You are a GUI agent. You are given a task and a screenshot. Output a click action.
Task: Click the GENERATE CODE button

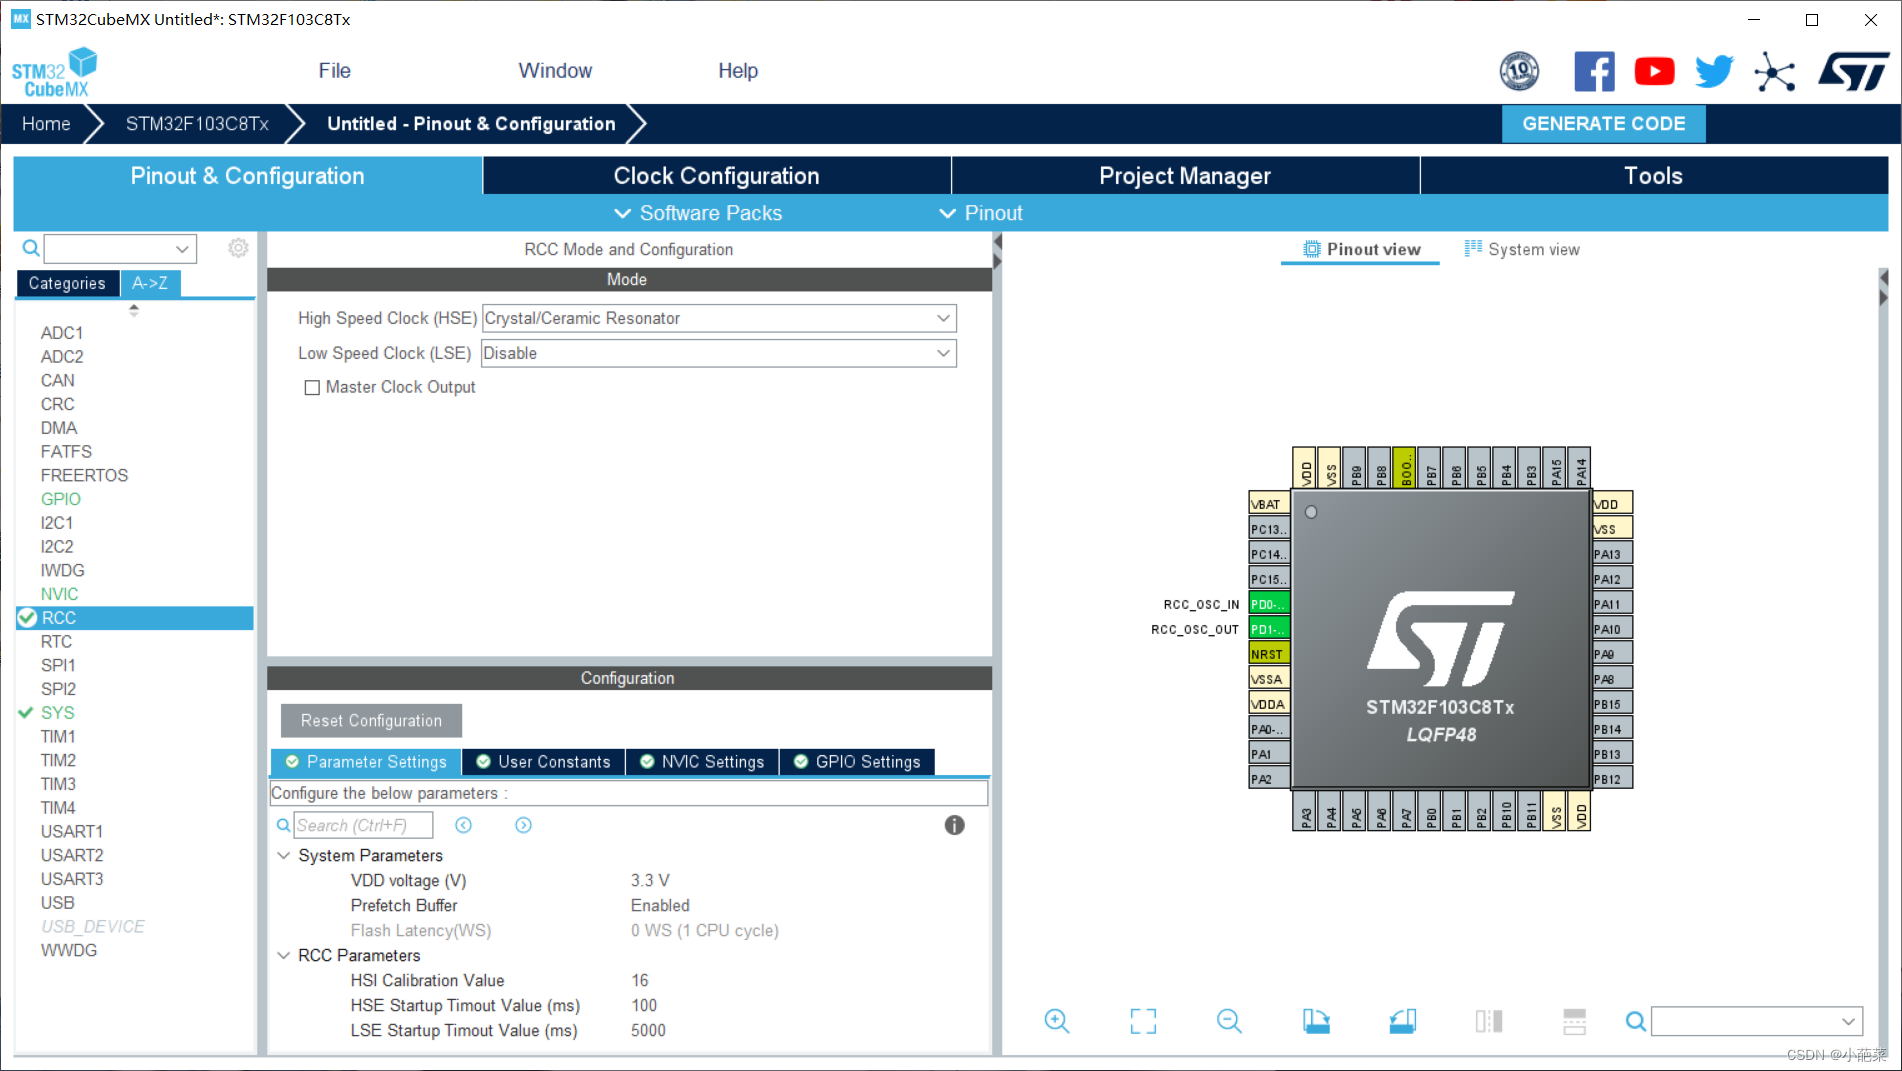[1603, 124]
